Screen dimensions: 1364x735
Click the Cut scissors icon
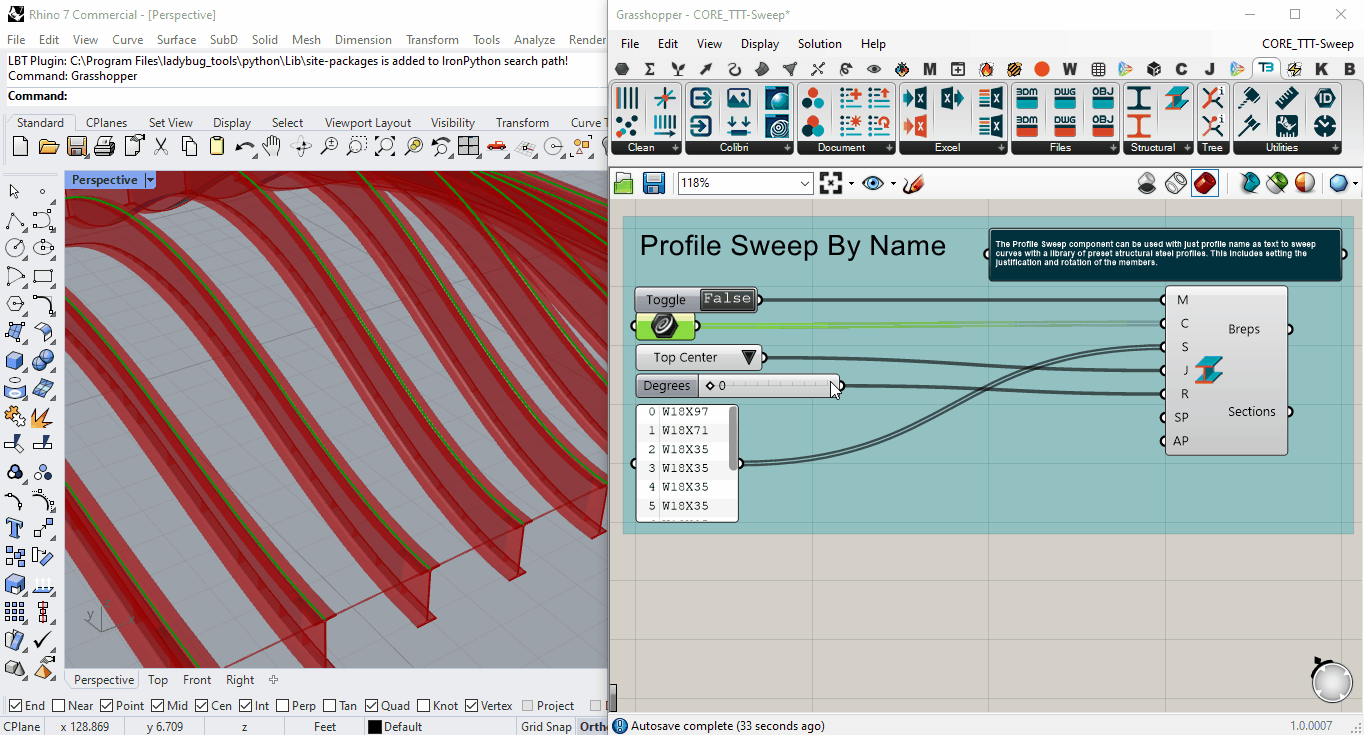click(x=161, y=147)
